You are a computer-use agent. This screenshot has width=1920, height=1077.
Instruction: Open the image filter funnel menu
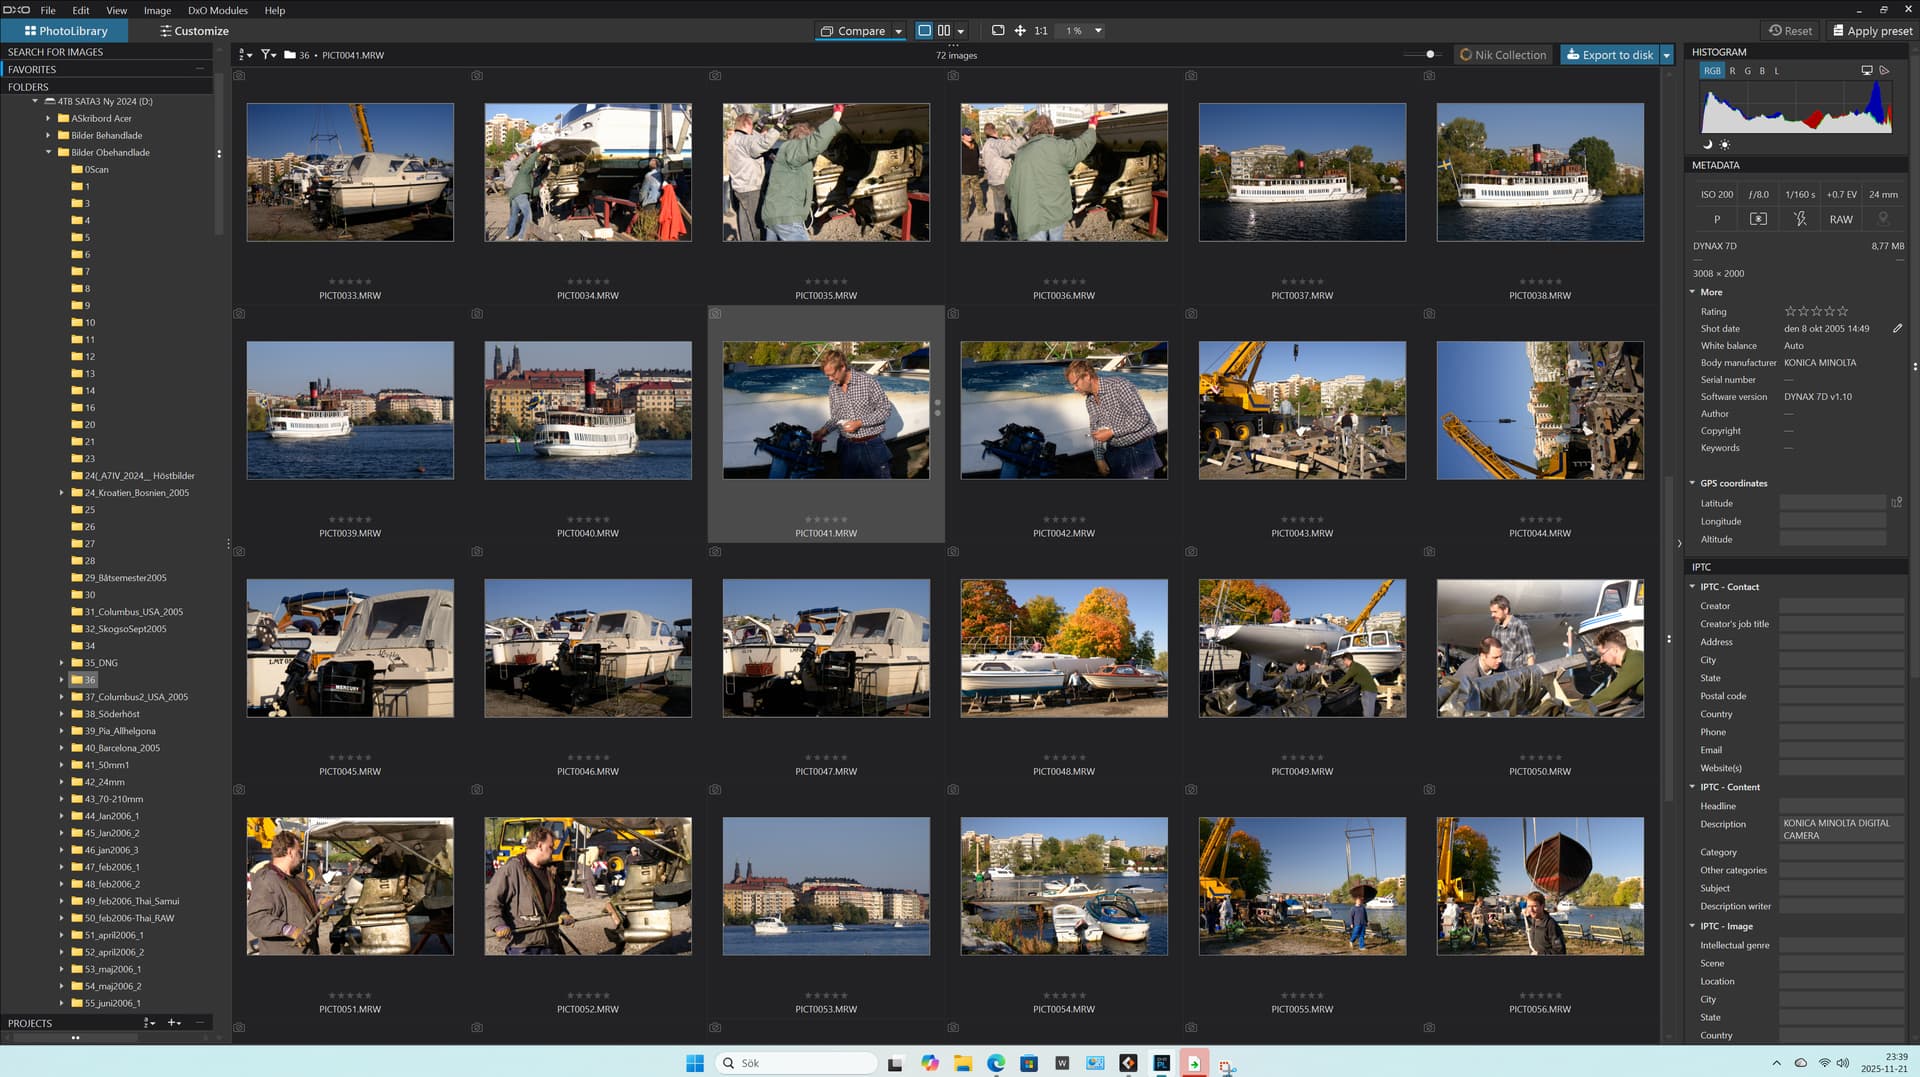pos(268,55)
